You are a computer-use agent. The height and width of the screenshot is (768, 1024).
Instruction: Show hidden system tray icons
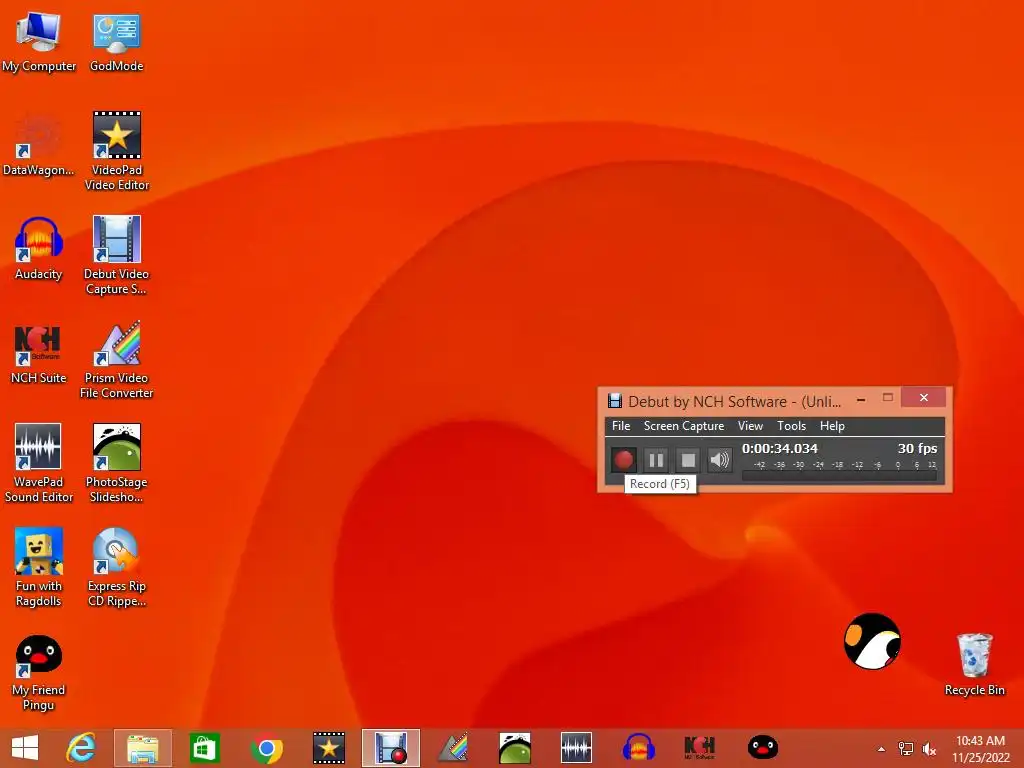(881, 749)
